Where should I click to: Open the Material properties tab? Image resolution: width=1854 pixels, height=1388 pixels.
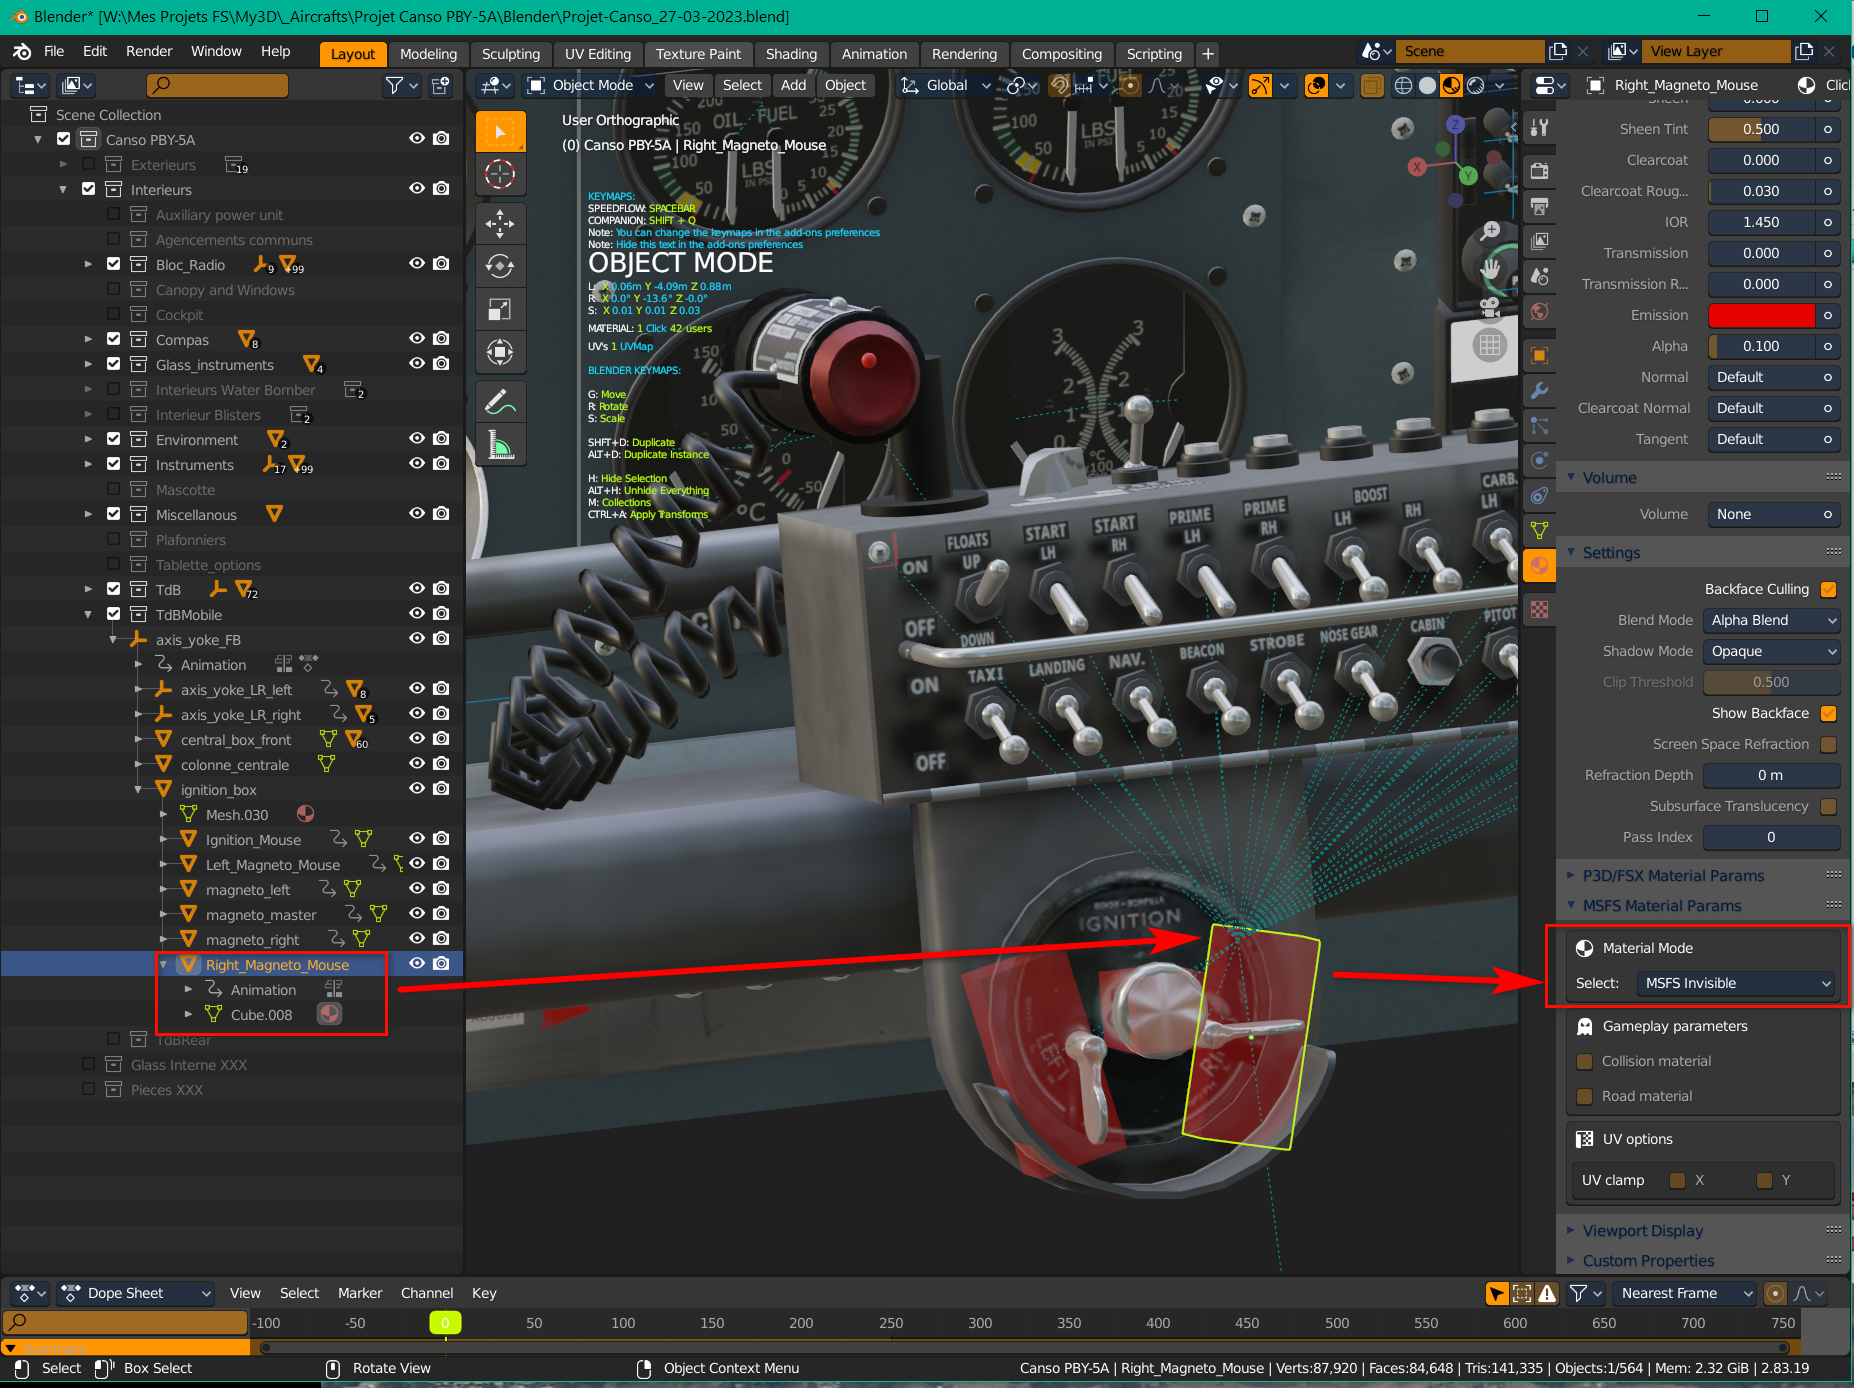coord(1540,565)
